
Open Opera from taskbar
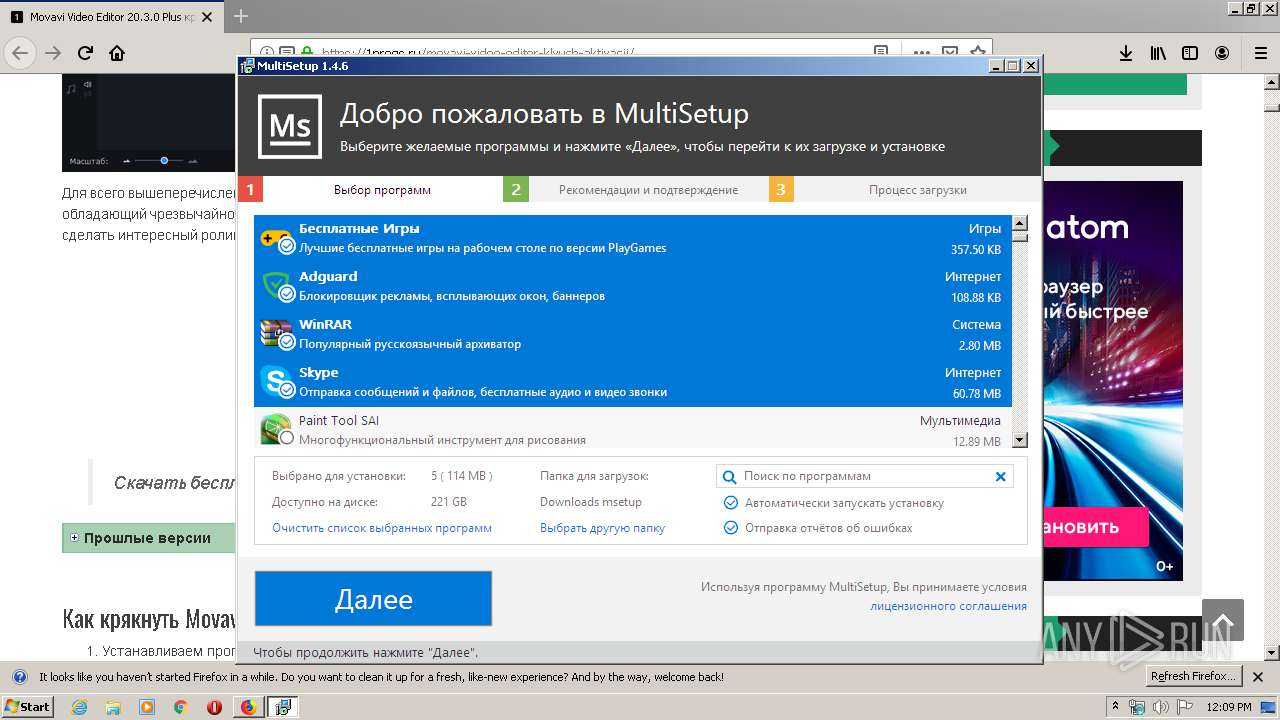pos(214,707)
